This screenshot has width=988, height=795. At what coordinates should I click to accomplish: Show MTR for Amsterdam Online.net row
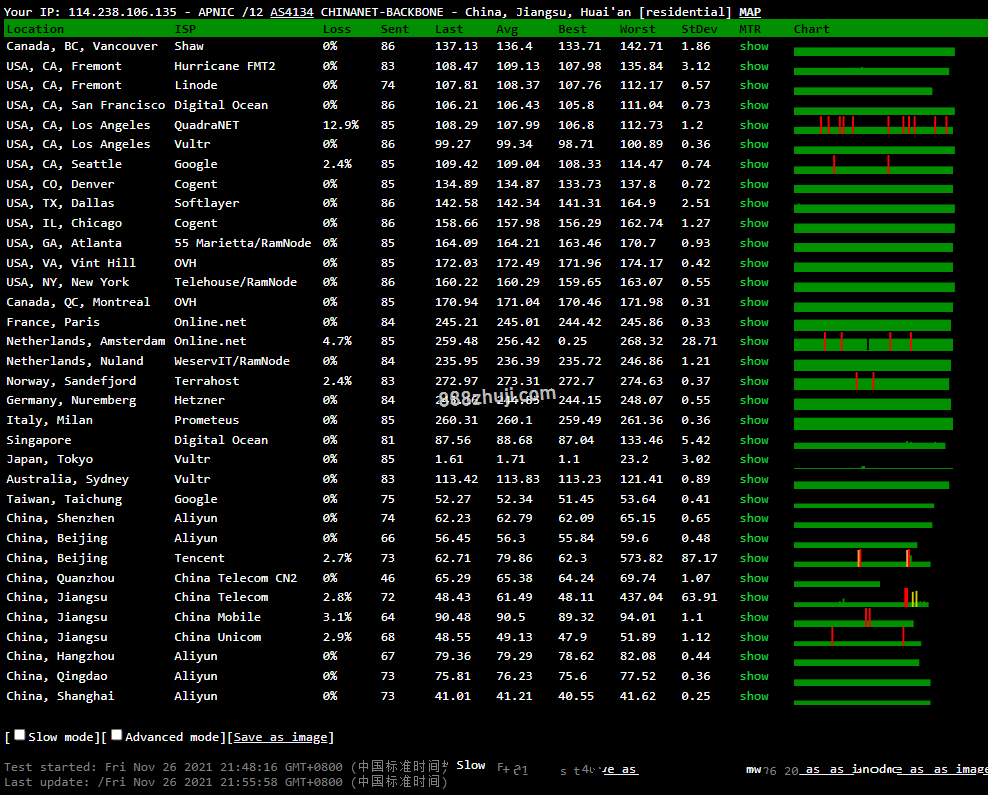point(754,341)
